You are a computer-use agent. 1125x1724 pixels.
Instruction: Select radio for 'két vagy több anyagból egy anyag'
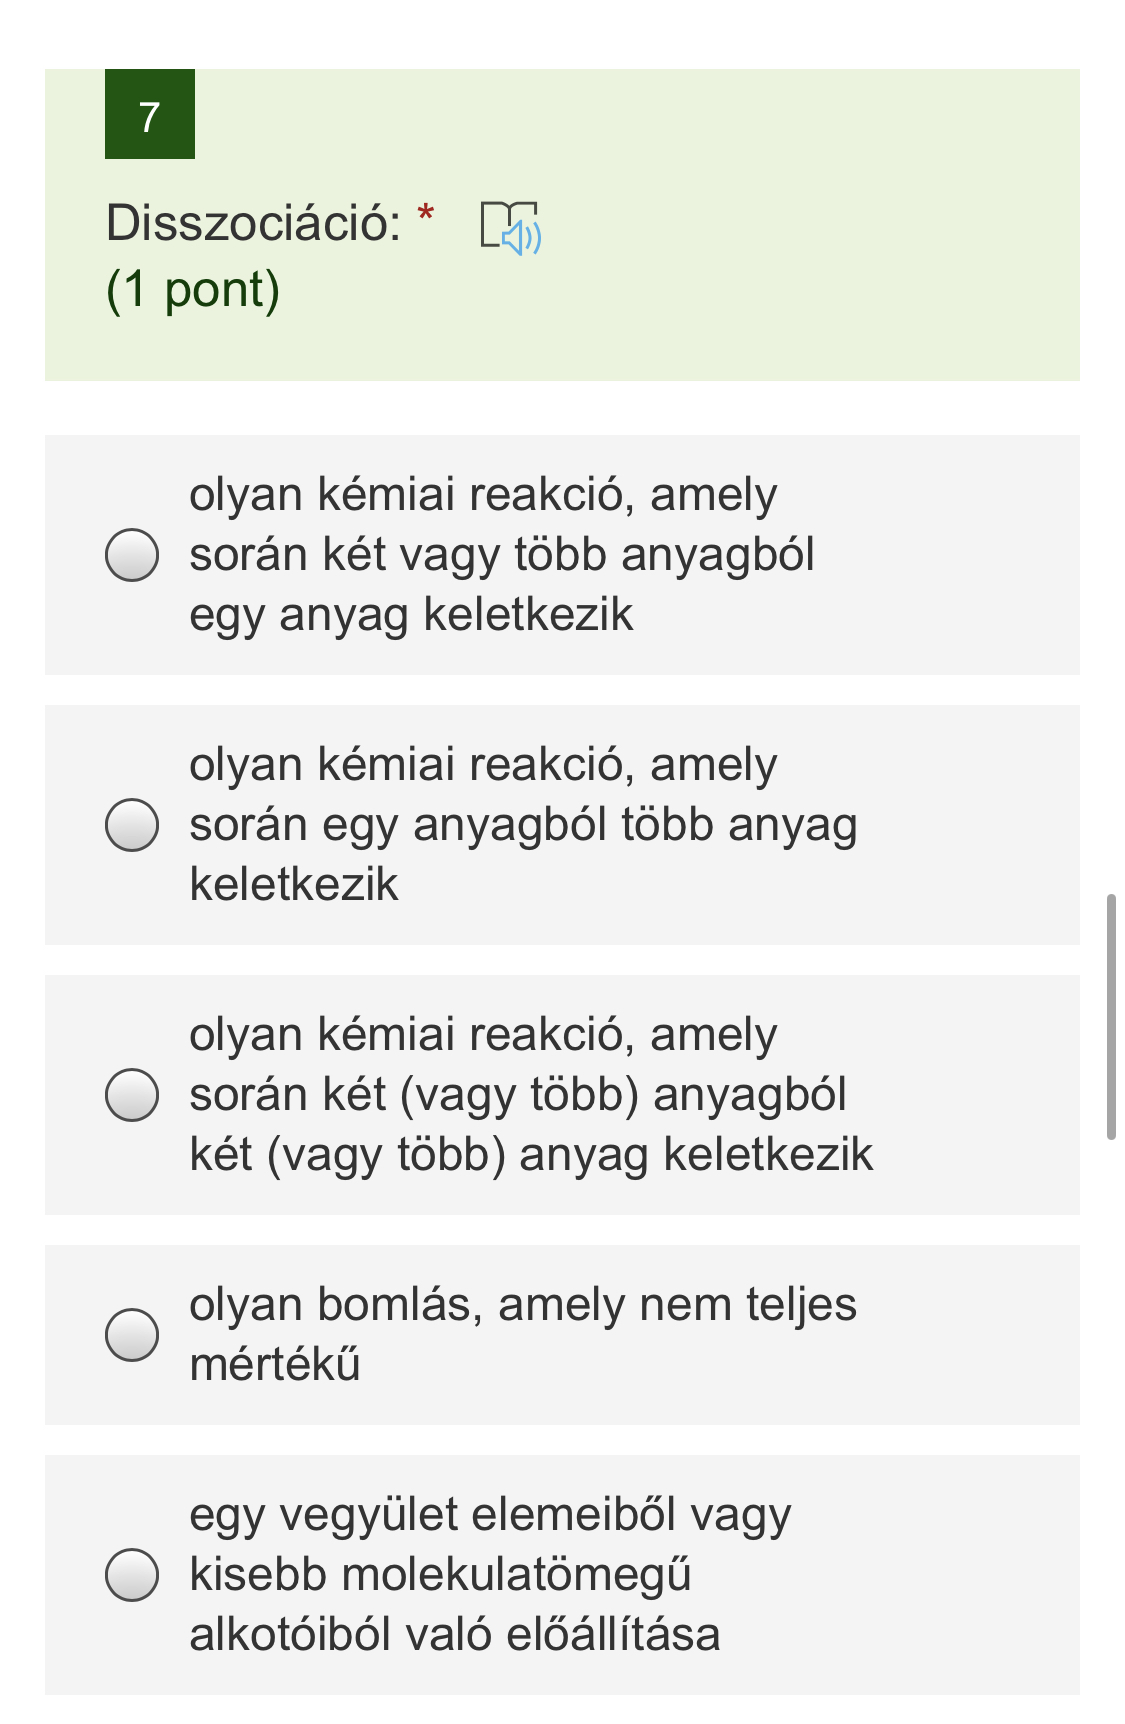(x=132, y=555)
